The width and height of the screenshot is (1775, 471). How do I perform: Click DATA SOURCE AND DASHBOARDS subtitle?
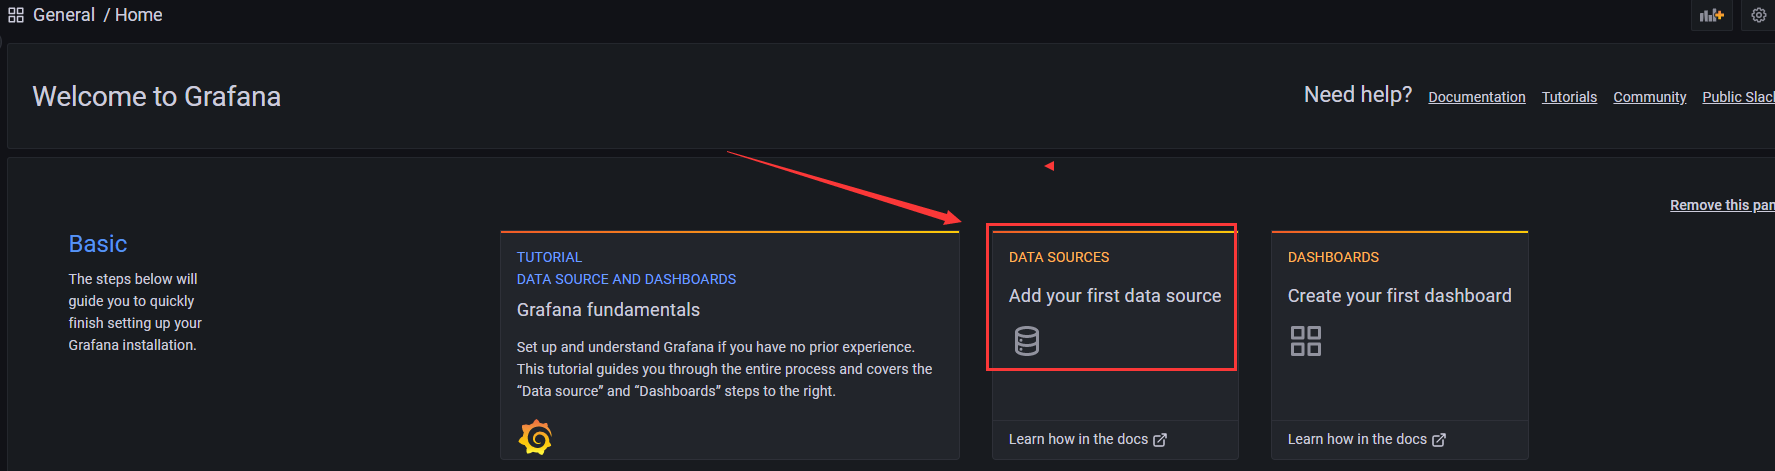[x=626, y=279]
